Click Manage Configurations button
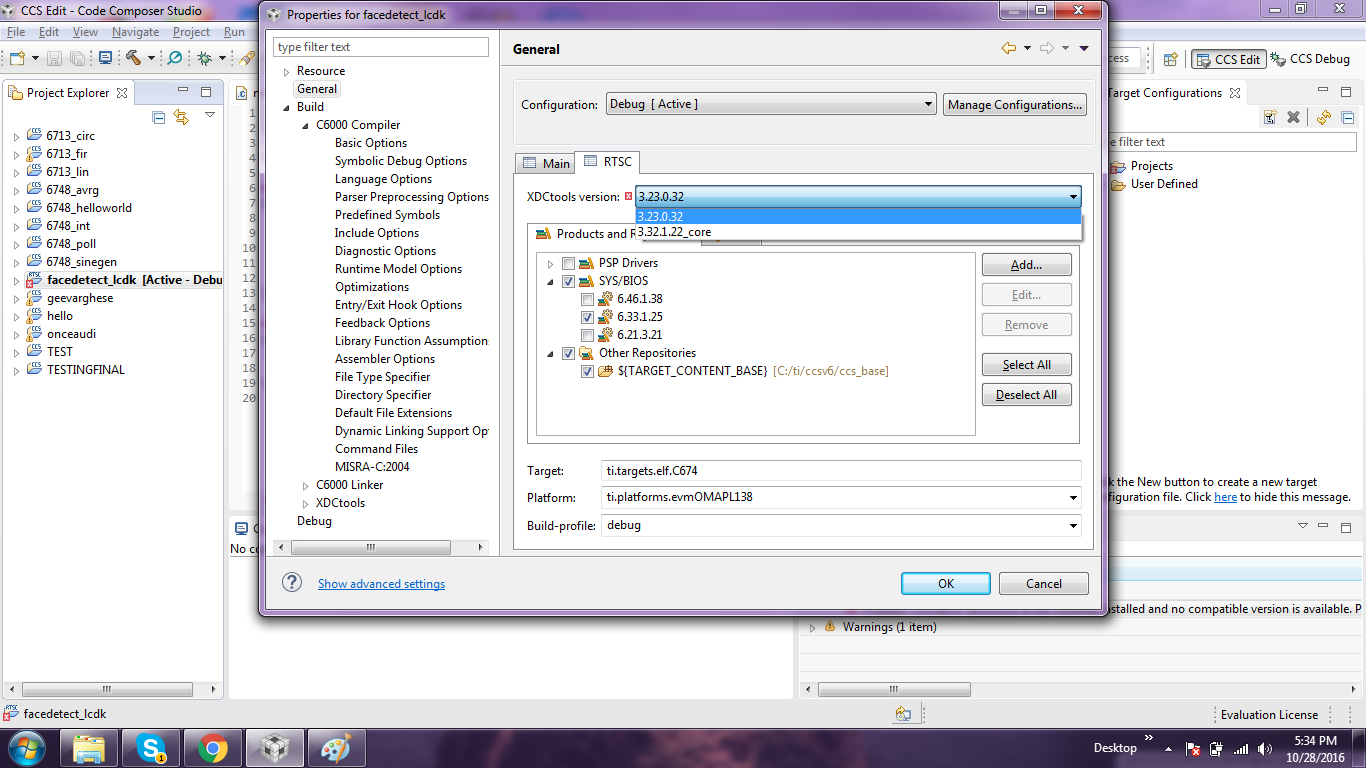Viewport: 1366px width, 768px height. click(1015, 104)
